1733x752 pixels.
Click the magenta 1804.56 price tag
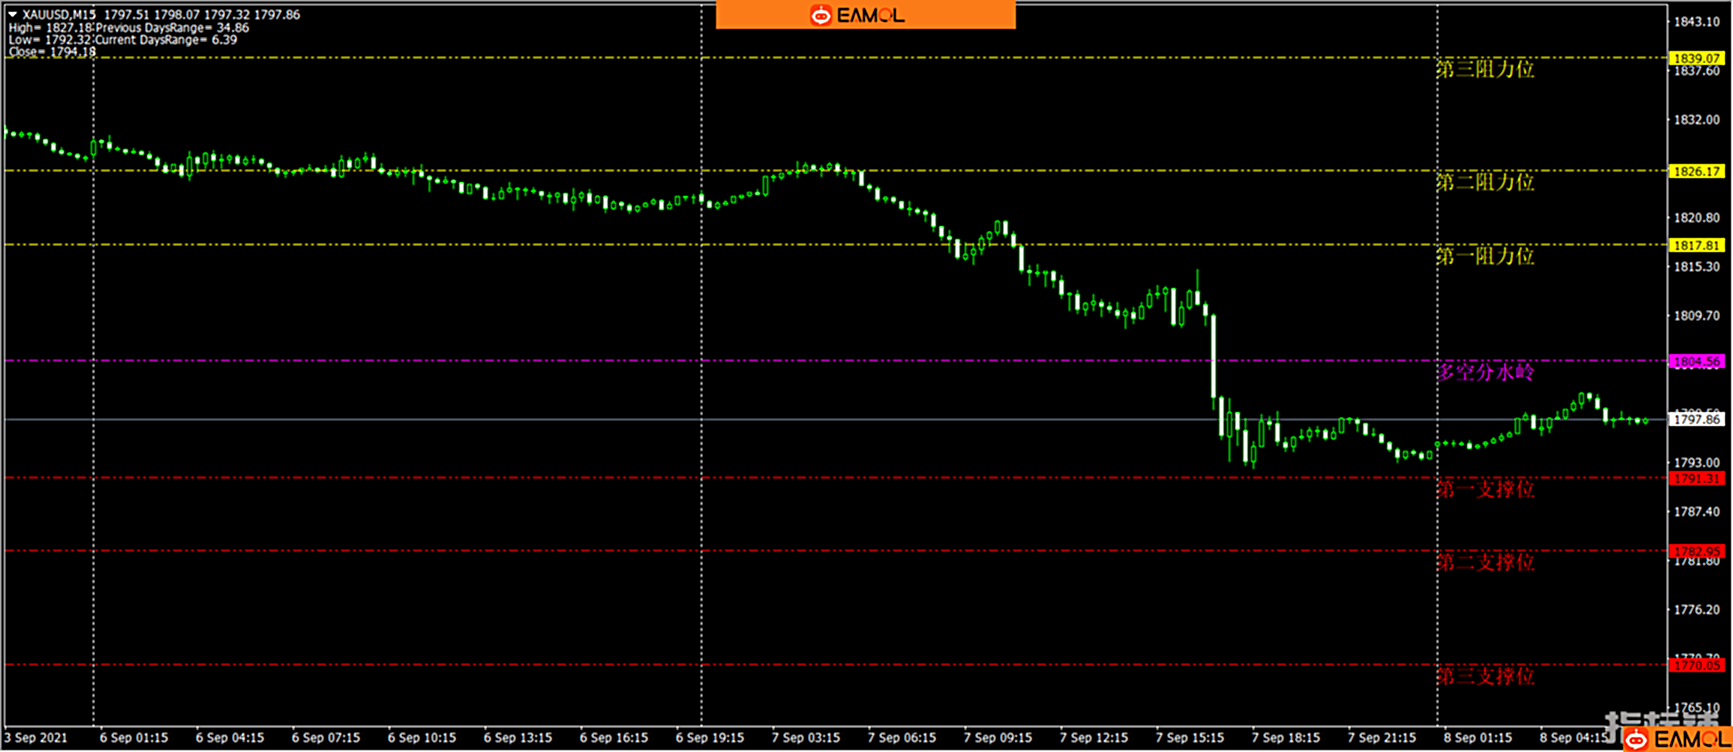pos(1696,362)
